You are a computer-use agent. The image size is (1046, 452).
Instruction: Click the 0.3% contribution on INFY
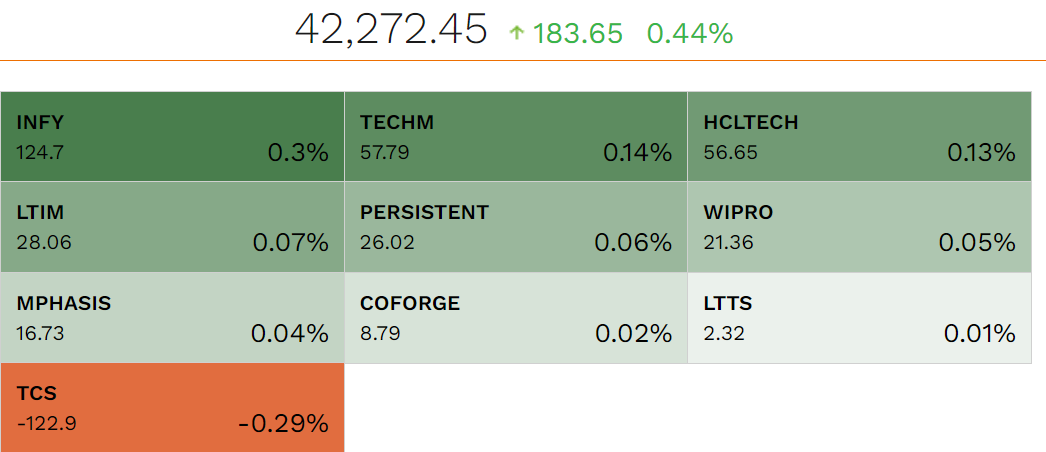click(x=298, y=153)
